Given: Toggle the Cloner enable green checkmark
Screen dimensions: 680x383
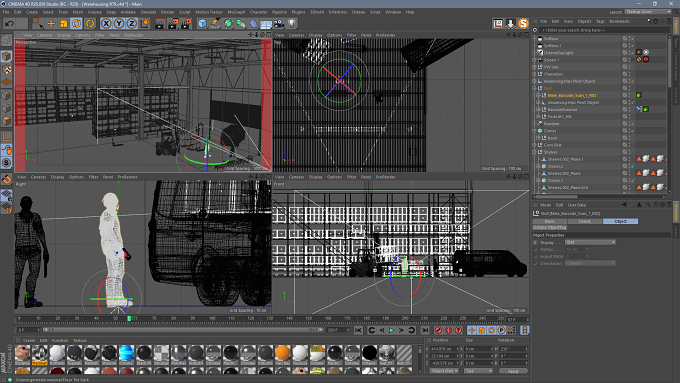Looking at the screenshot, I should pos(633,131).
